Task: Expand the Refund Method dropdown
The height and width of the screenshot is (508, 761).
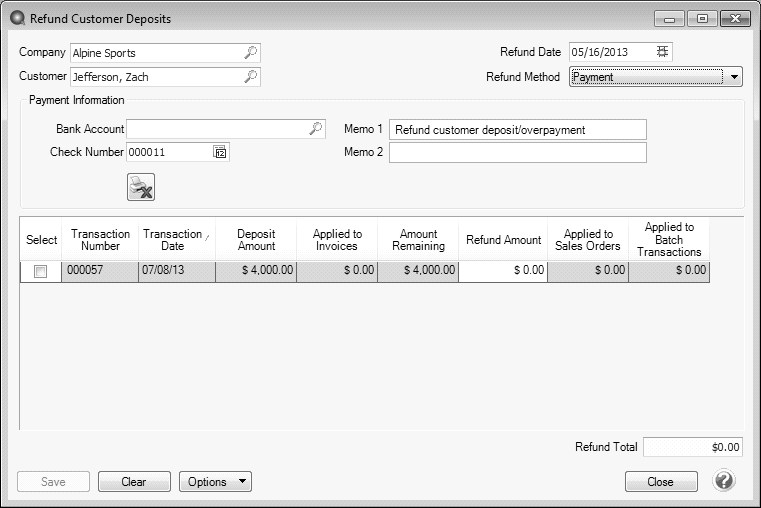Action: point(735,77)
